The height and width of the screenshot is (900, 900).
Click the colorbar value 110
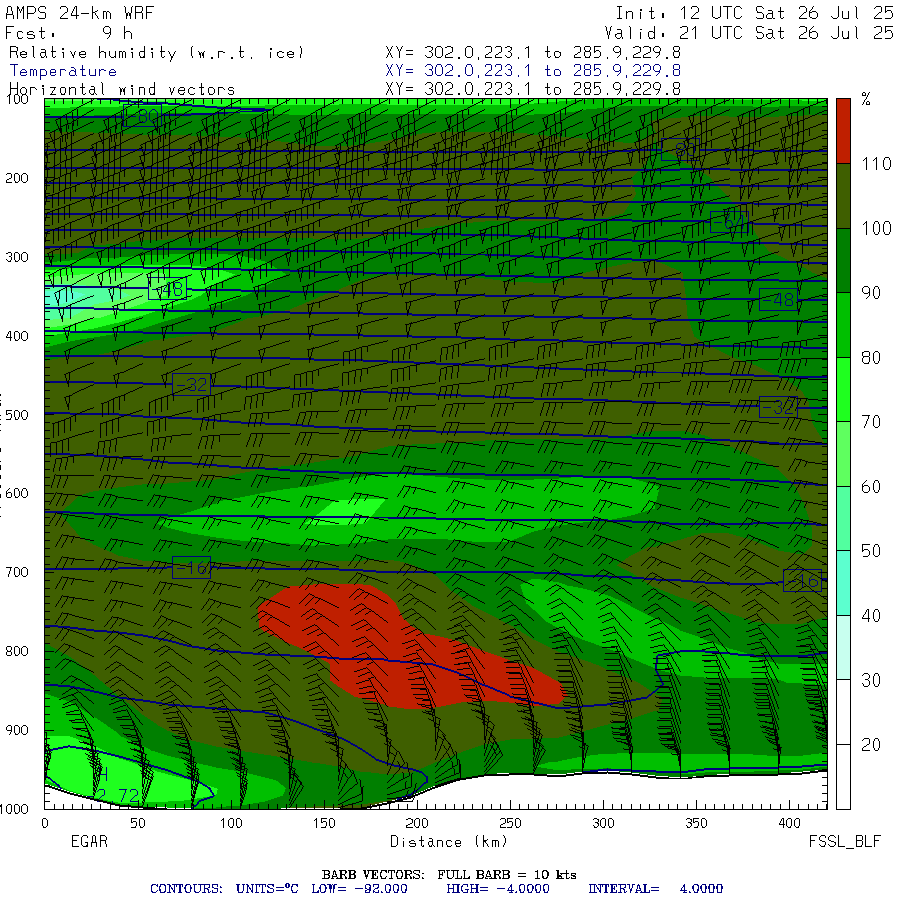click(876, 164)
